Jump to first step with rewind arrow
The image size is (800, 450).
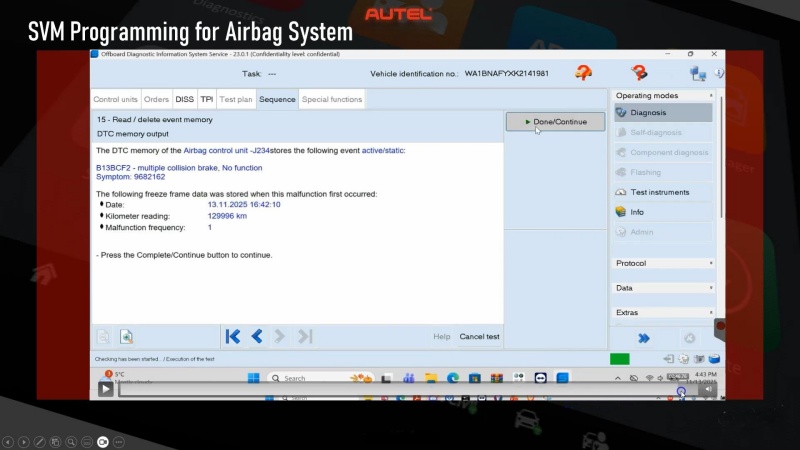click(x=233, y=337)
